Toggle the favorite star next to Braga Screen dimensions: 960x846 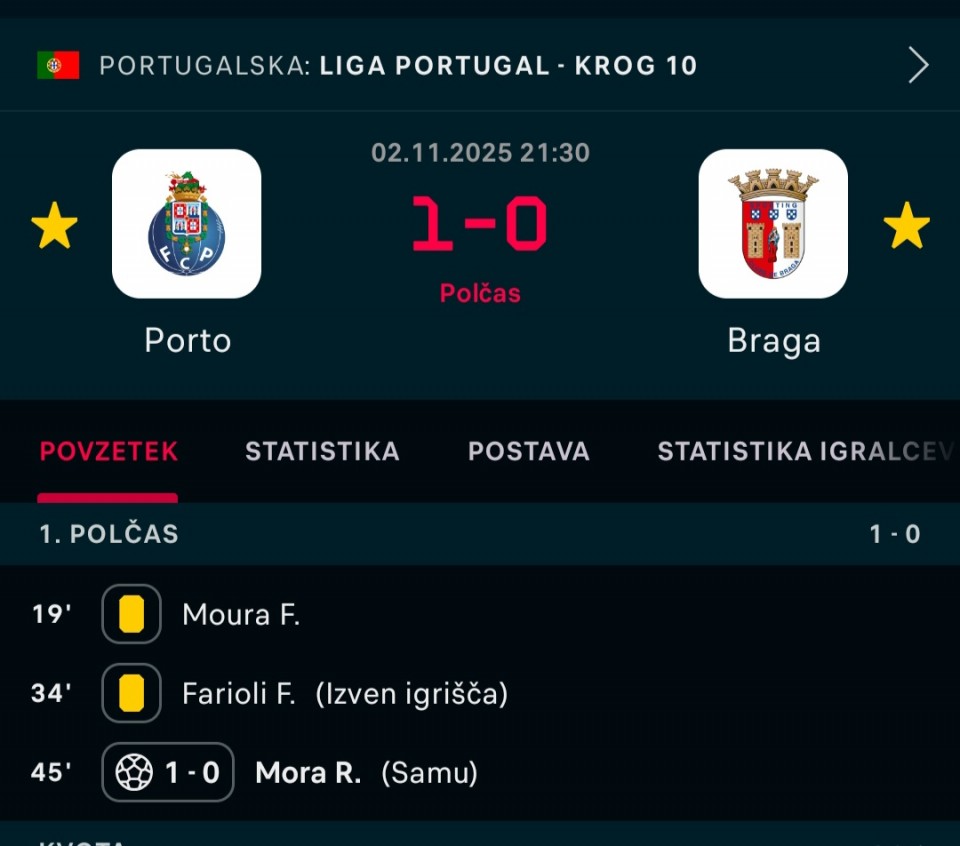tap(906, 225)
